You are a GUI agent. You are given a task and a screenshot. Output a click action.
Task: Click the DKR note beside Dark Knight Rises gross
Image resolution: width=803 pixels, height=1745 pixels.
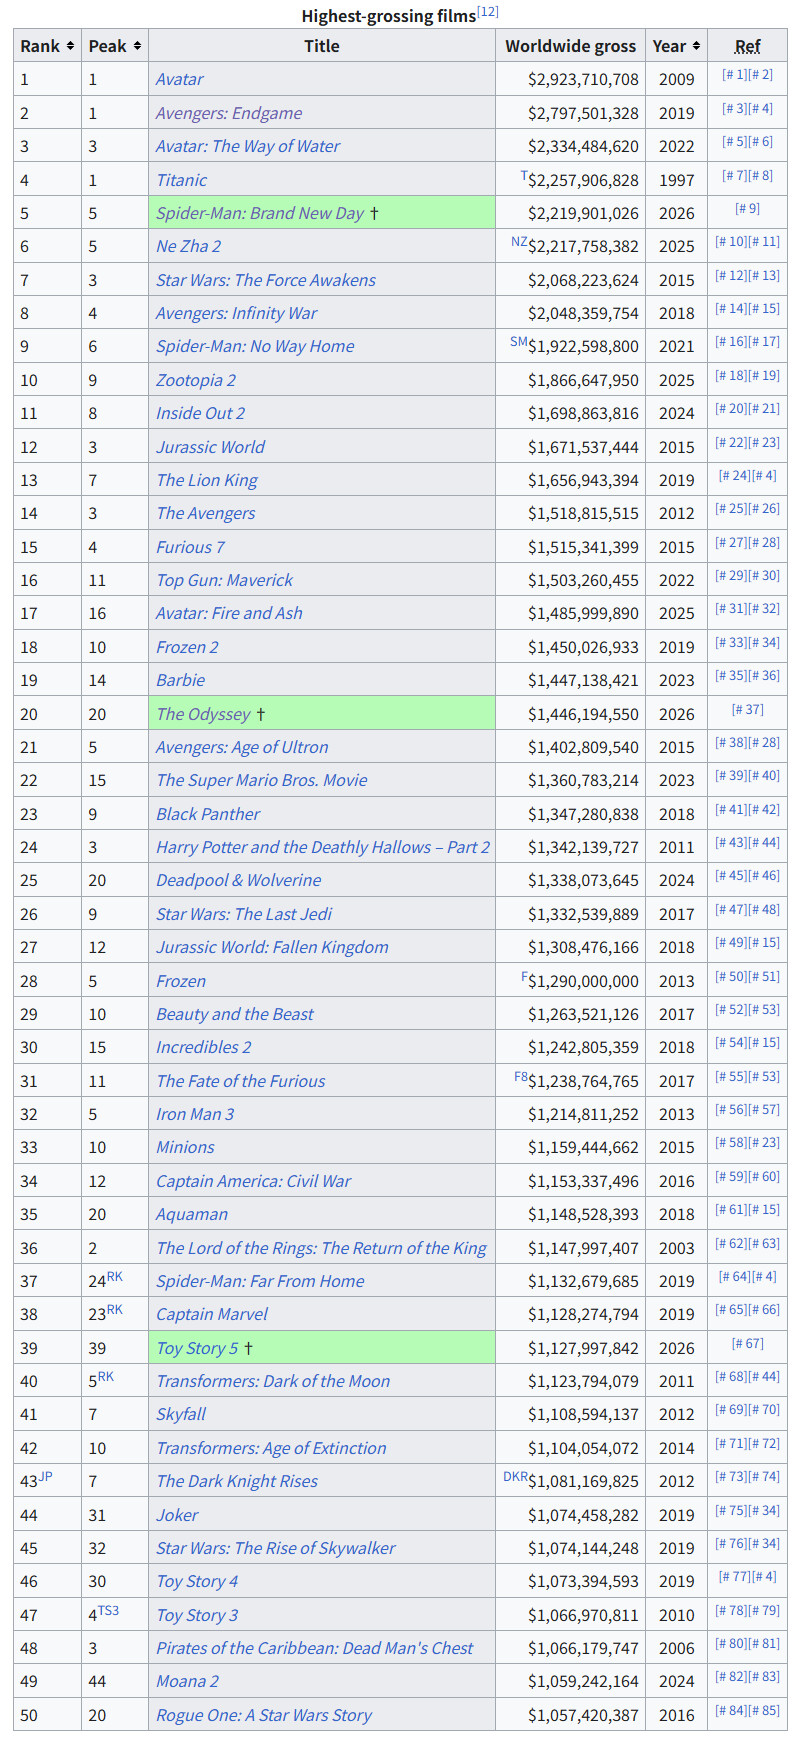point(515,1477)
